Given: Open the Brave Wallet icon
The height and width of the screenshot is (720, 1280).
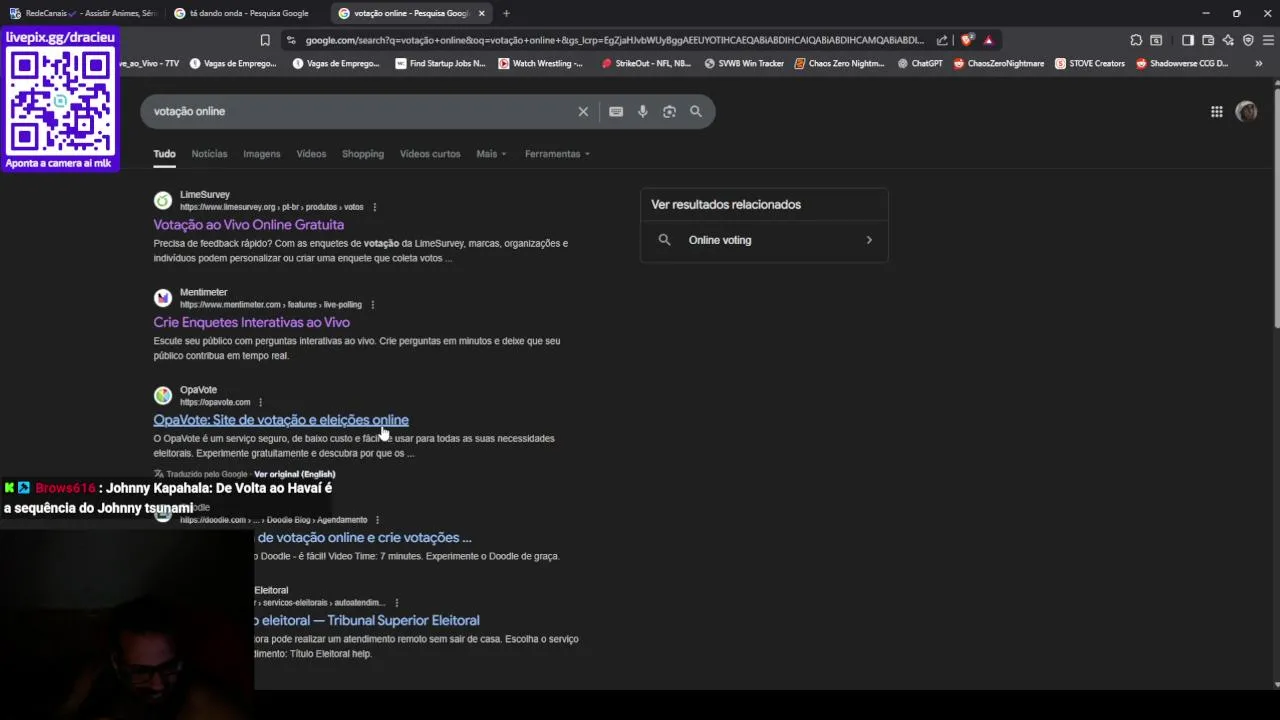Looking at the screenshot, I should (1208, 40).
